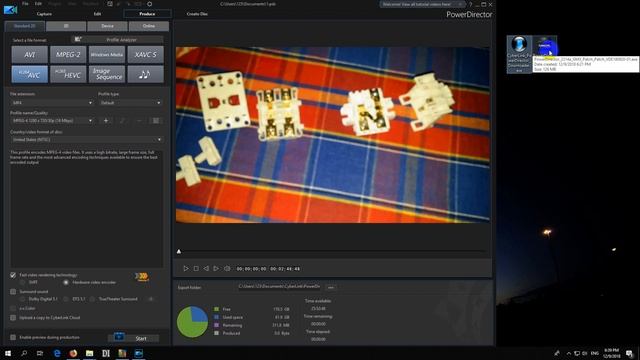
Task: Open the CyberLink PowerDirector Downloader desktop icon
Action: pyautogui.click(x=519, y=54)
